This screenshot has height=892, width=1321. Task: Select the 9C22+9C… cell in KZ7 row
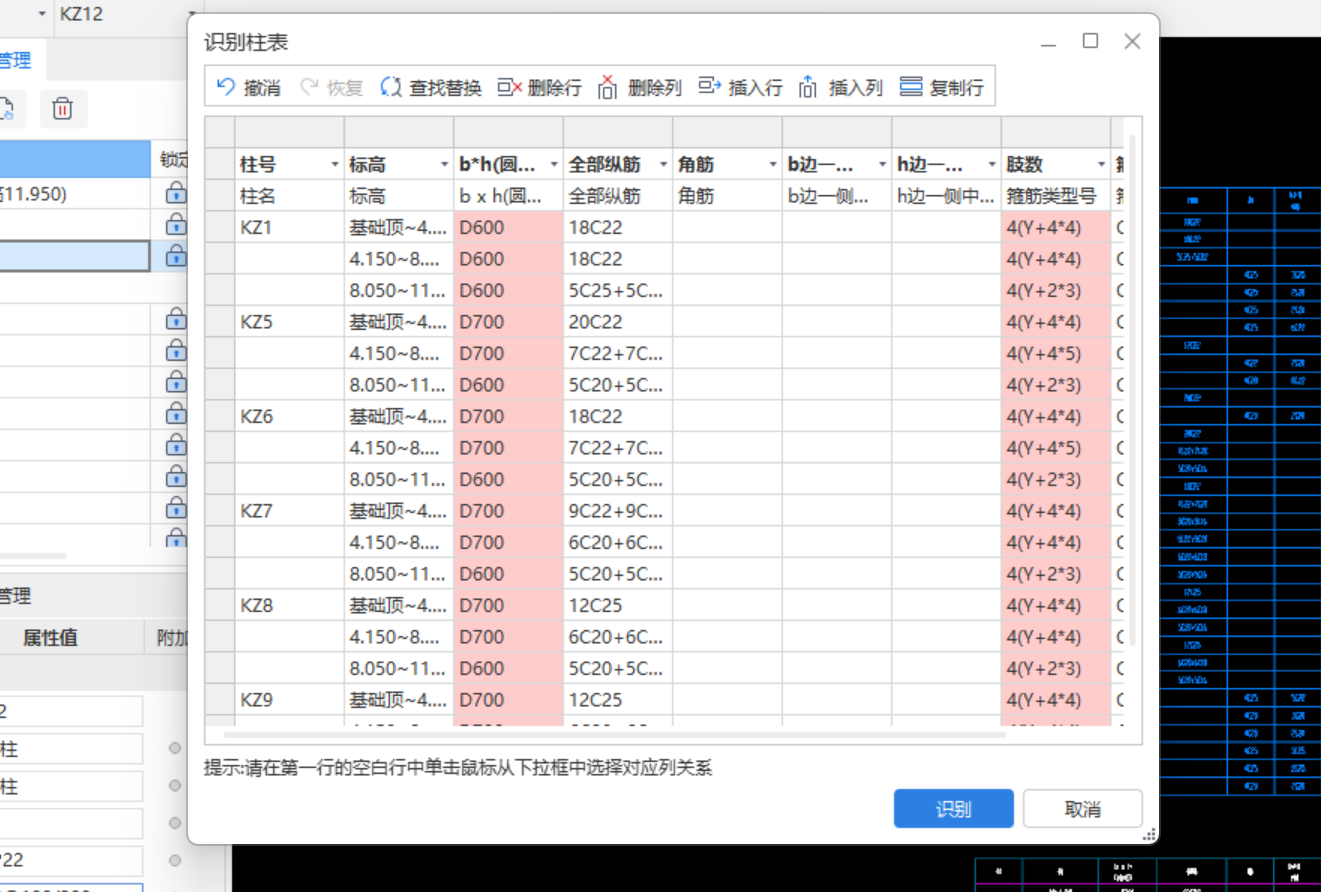pyautogui.click(x=618, y=511)
